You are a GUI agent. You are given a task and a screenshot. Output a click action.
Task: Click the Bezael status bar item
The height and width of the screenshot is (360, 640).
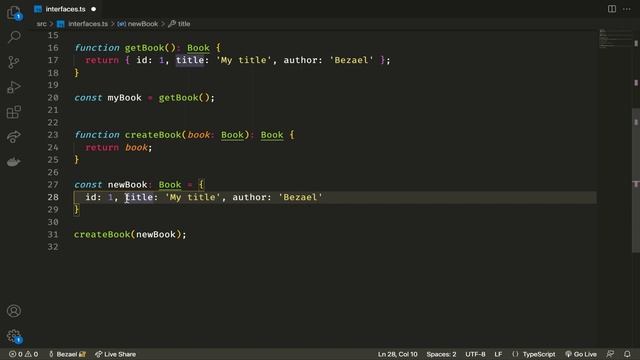[x=67, y=354]
